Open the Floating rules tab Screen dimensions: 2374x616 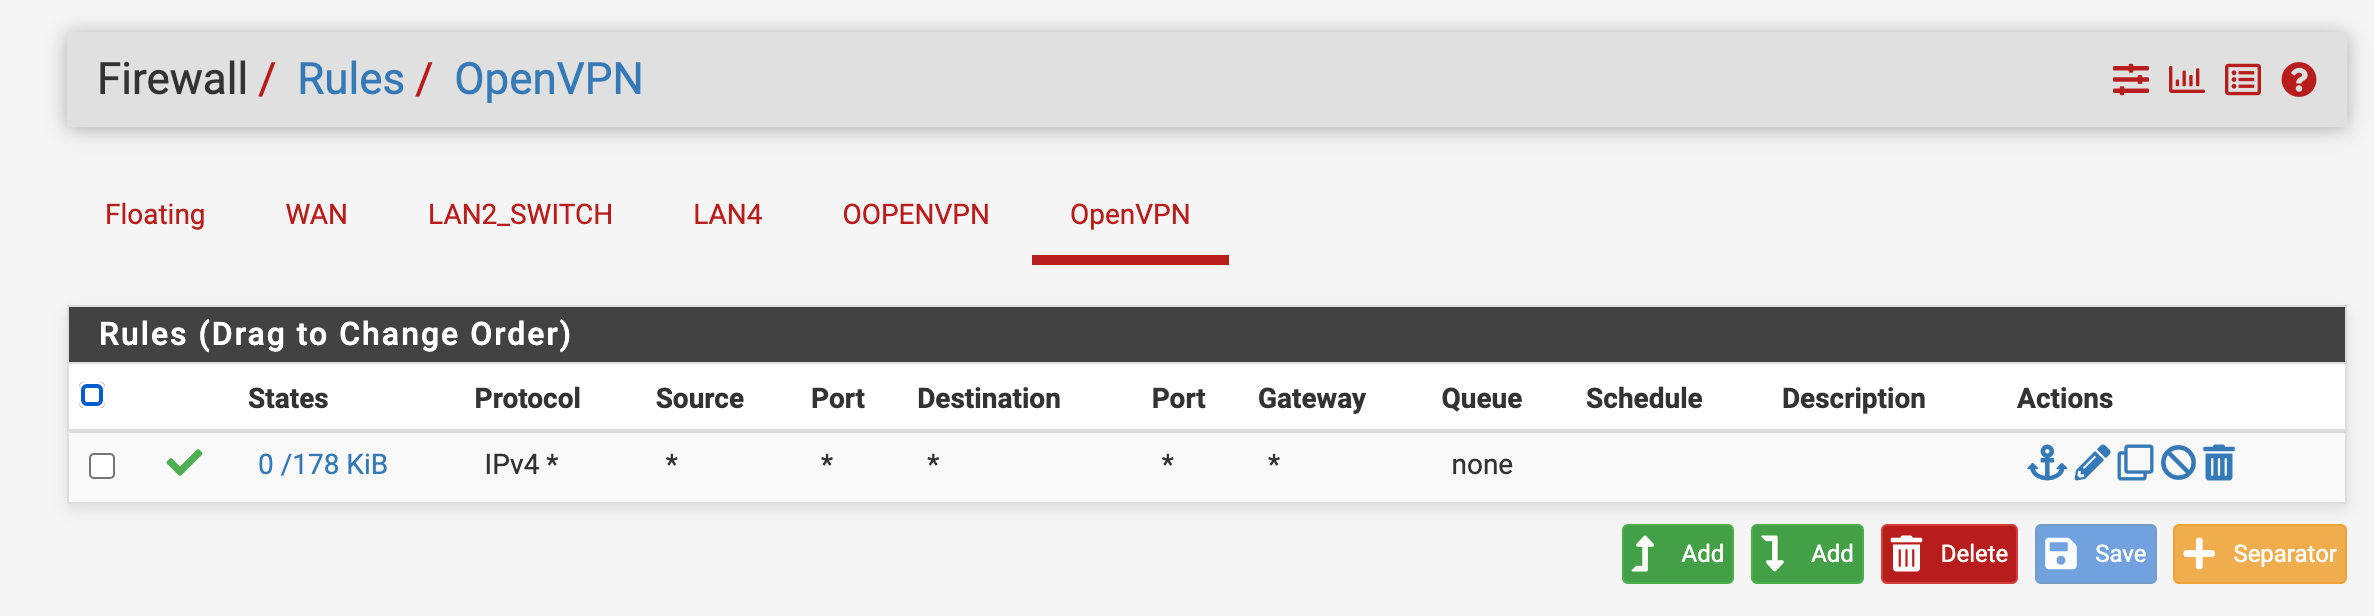click(x=154, y=214)
